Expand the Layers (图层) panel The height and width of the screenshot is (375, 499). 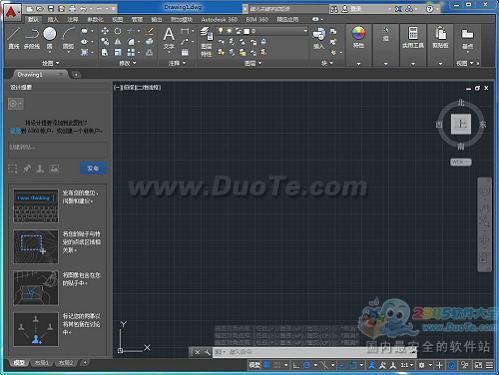(x=253, y=63)
